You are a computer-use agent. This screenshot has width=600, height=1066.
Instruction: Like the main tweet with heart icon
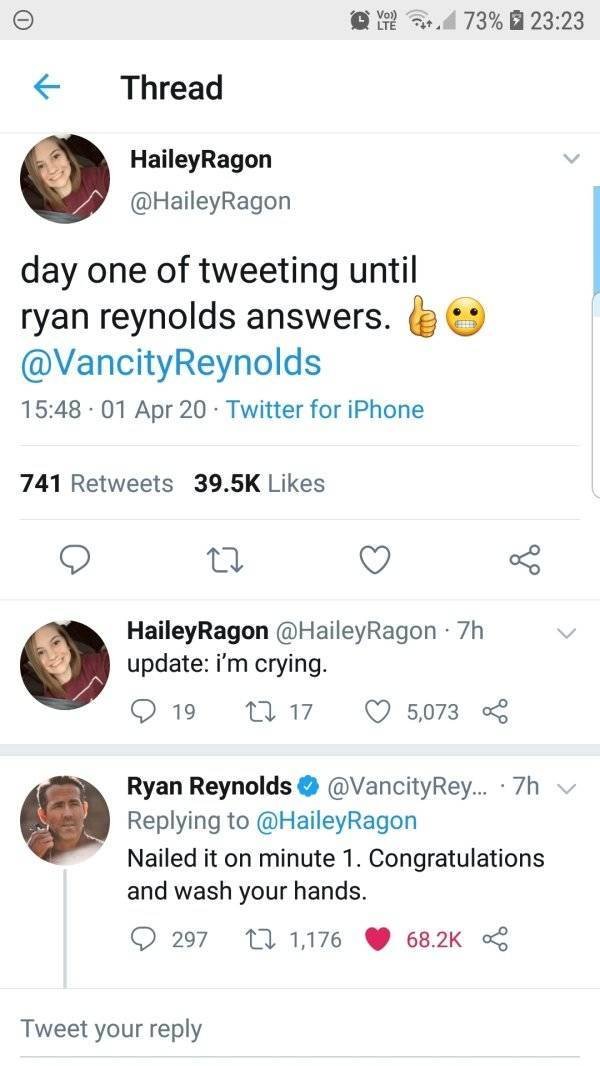pos(374,561)
